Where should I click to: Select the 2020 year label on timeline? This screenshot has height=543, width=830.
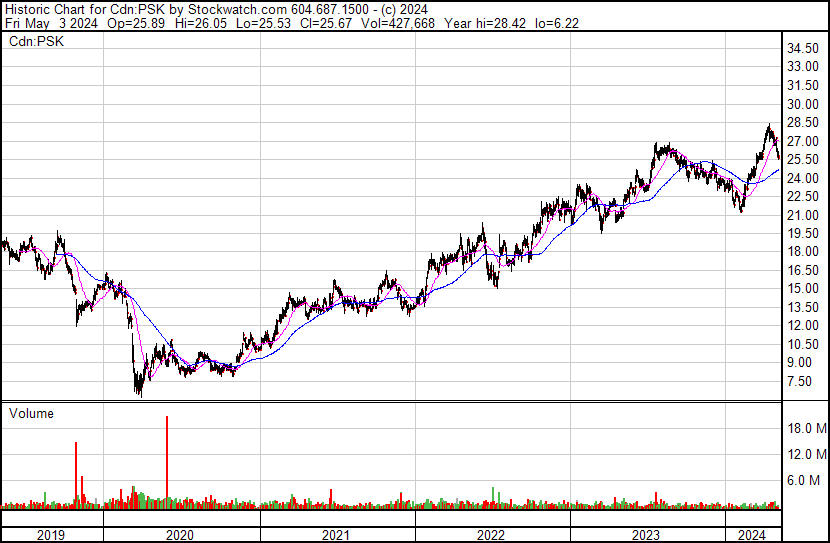180,535
